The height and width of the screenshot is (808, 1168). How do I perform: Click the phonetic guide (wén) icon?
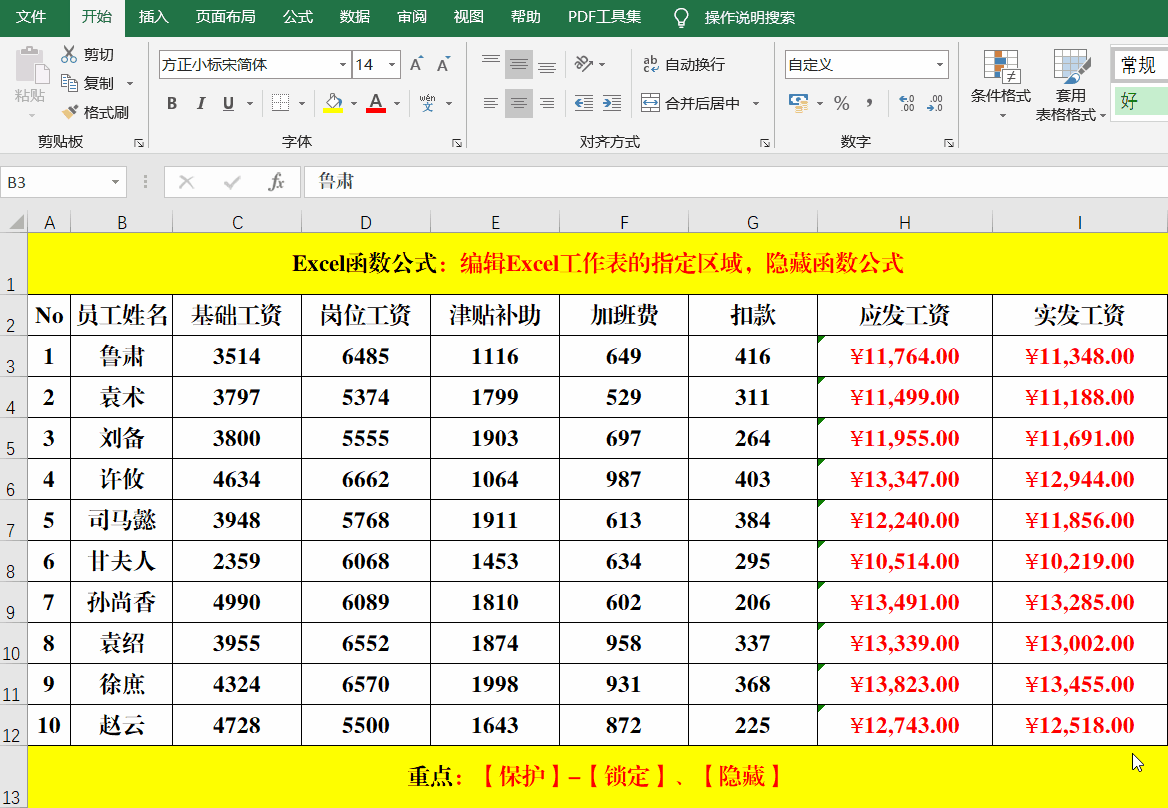pos(428,103)
